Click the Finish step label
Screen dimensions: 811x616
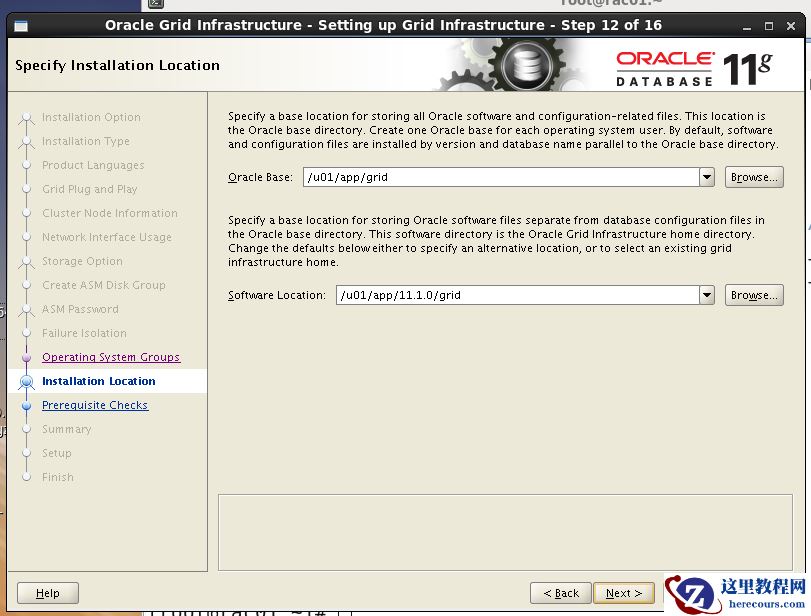(58, 477)
